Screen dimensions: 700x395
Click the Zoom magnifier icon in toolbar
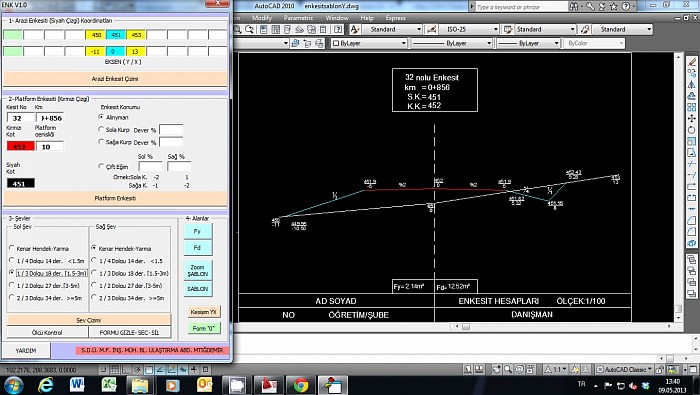238,29
